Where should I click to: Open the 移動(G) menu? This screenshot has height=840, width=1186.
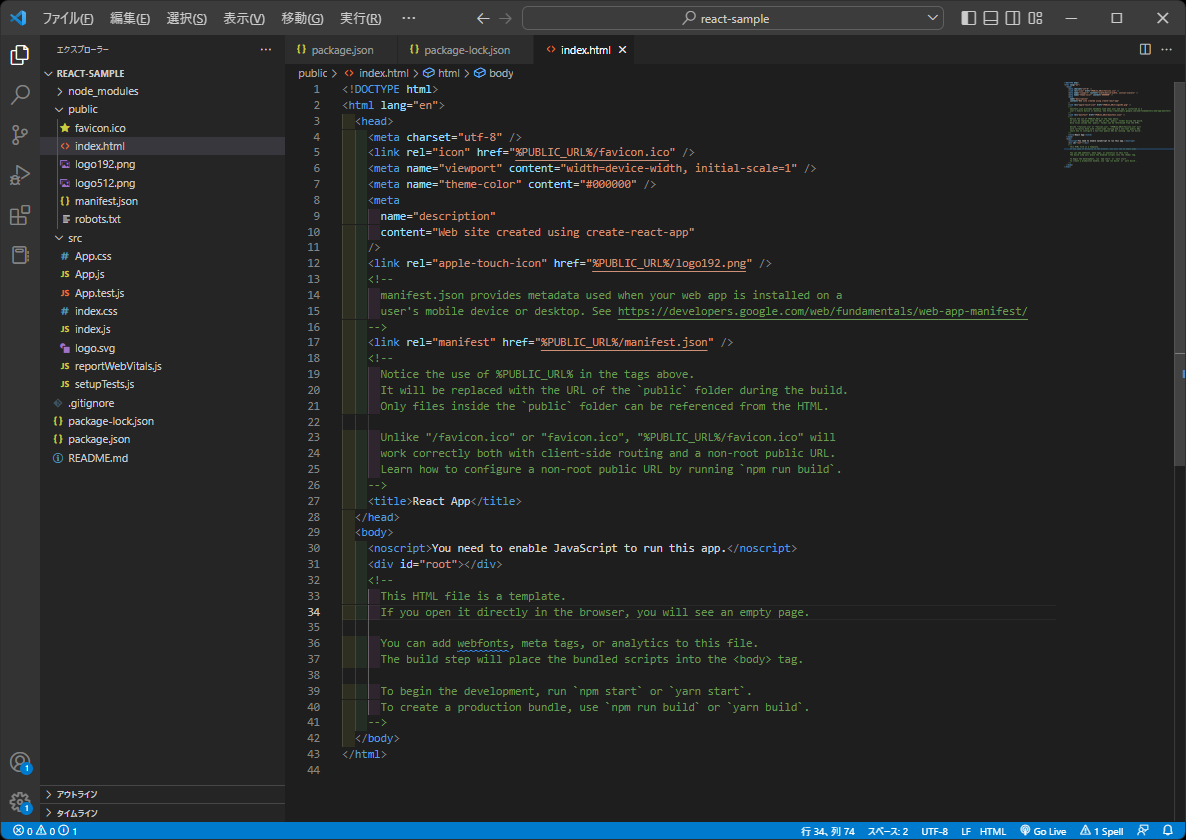pos(303,18)
